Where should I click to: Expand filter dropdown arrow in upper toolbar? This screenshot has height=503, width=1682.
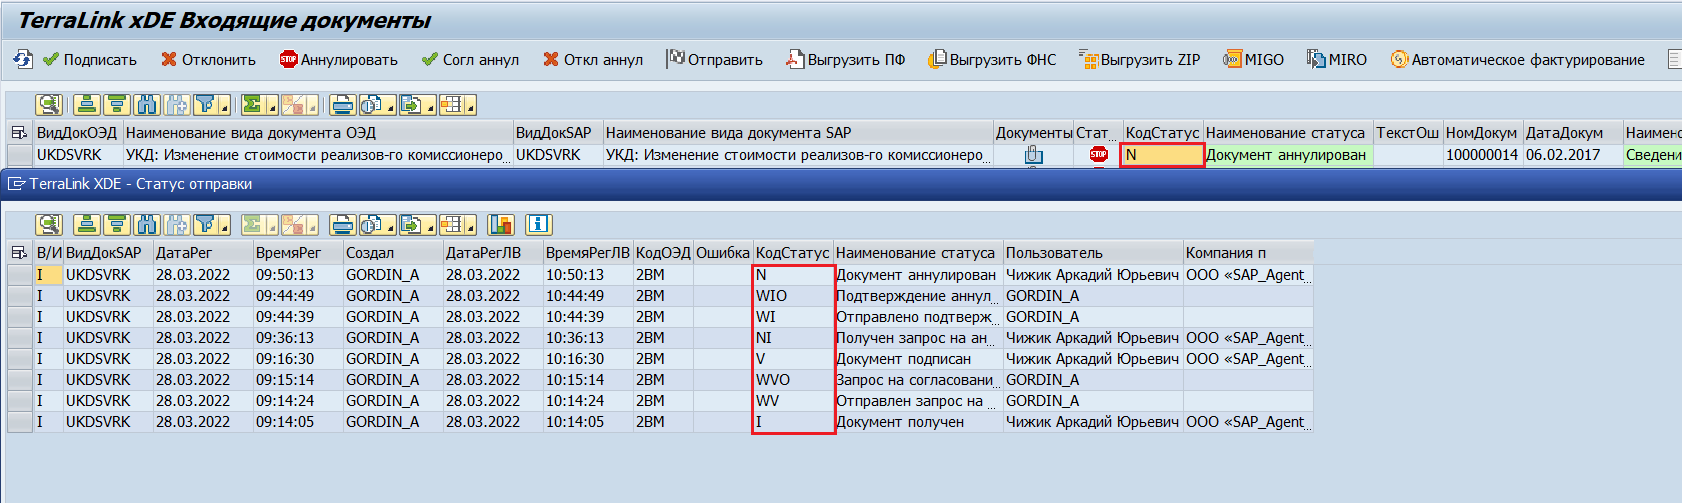(224, 108)
